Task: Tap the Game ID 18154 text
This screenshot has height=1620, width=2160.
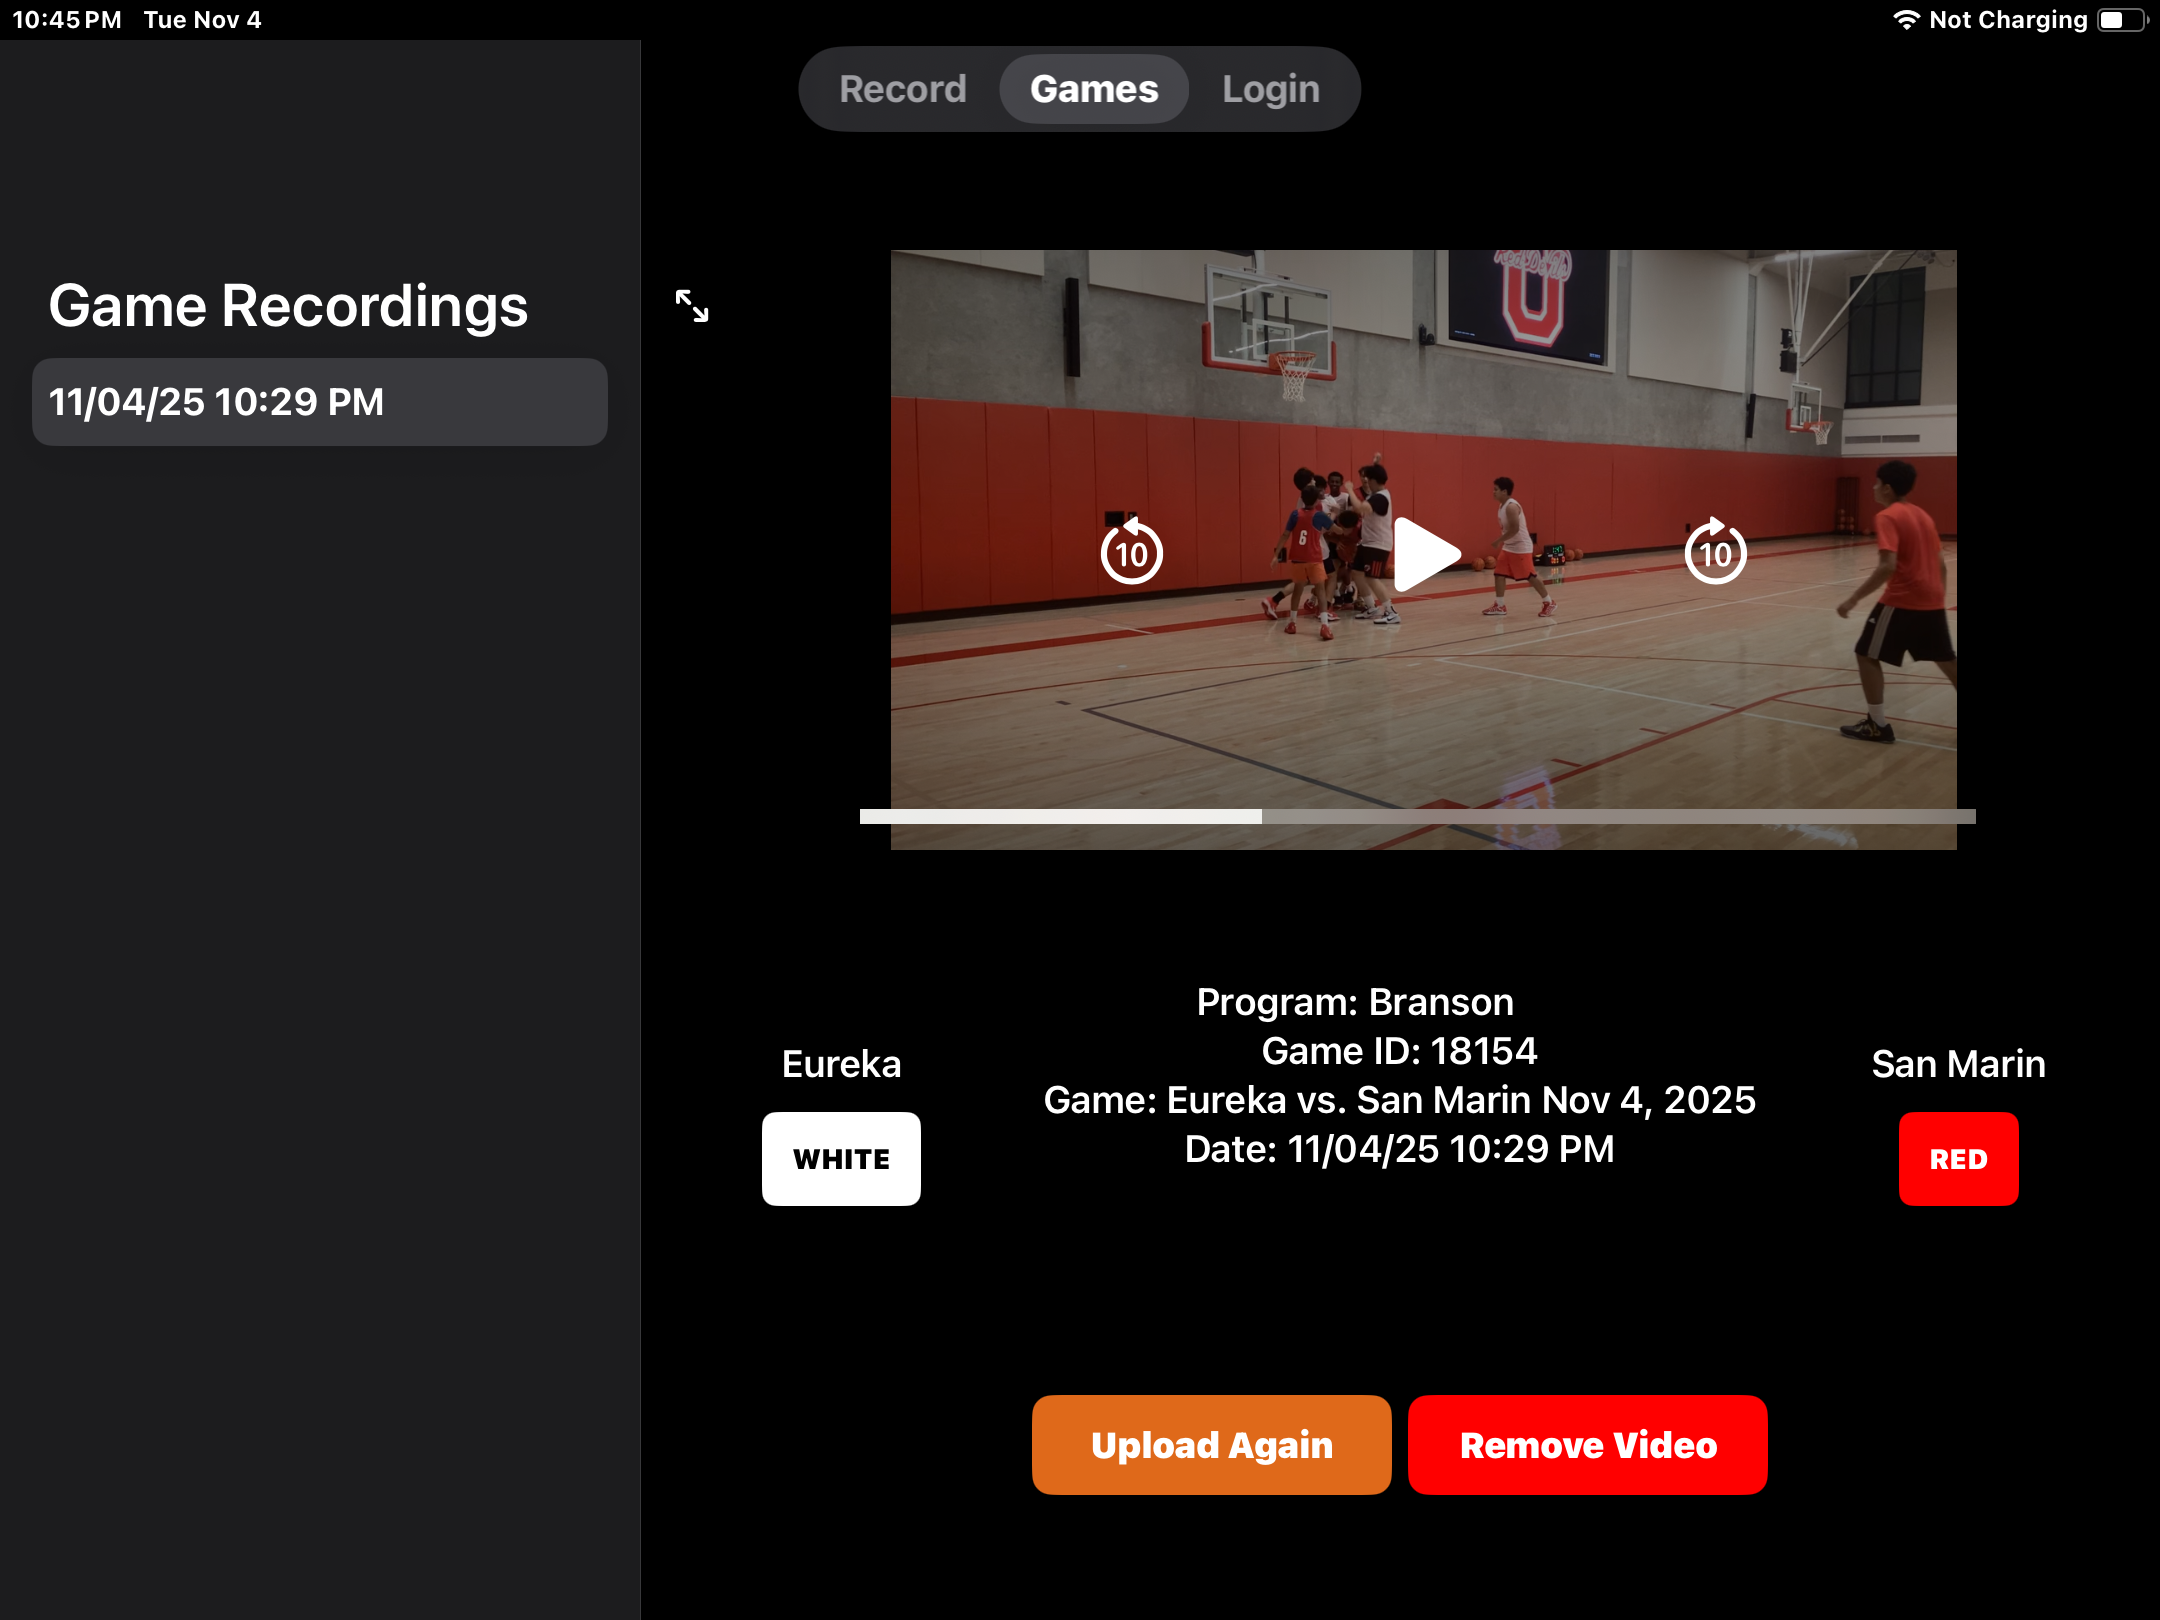Action: 1398,1051
